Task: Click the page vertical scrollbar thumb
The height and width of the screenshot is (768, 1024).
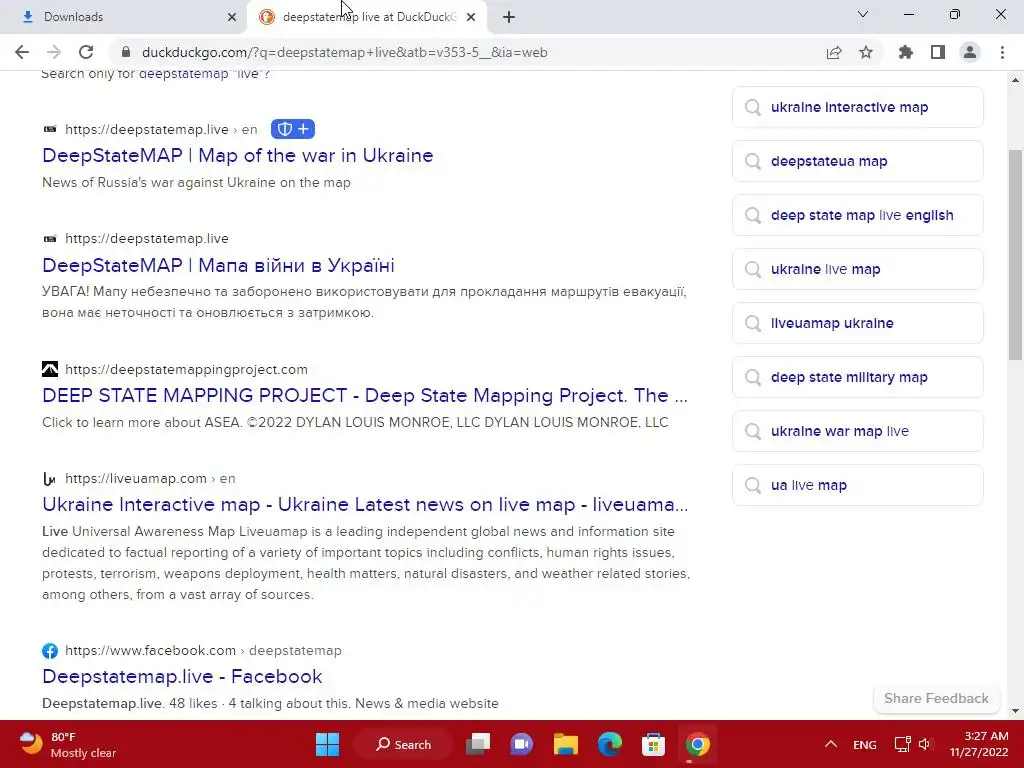Action: coord(1015,255)
